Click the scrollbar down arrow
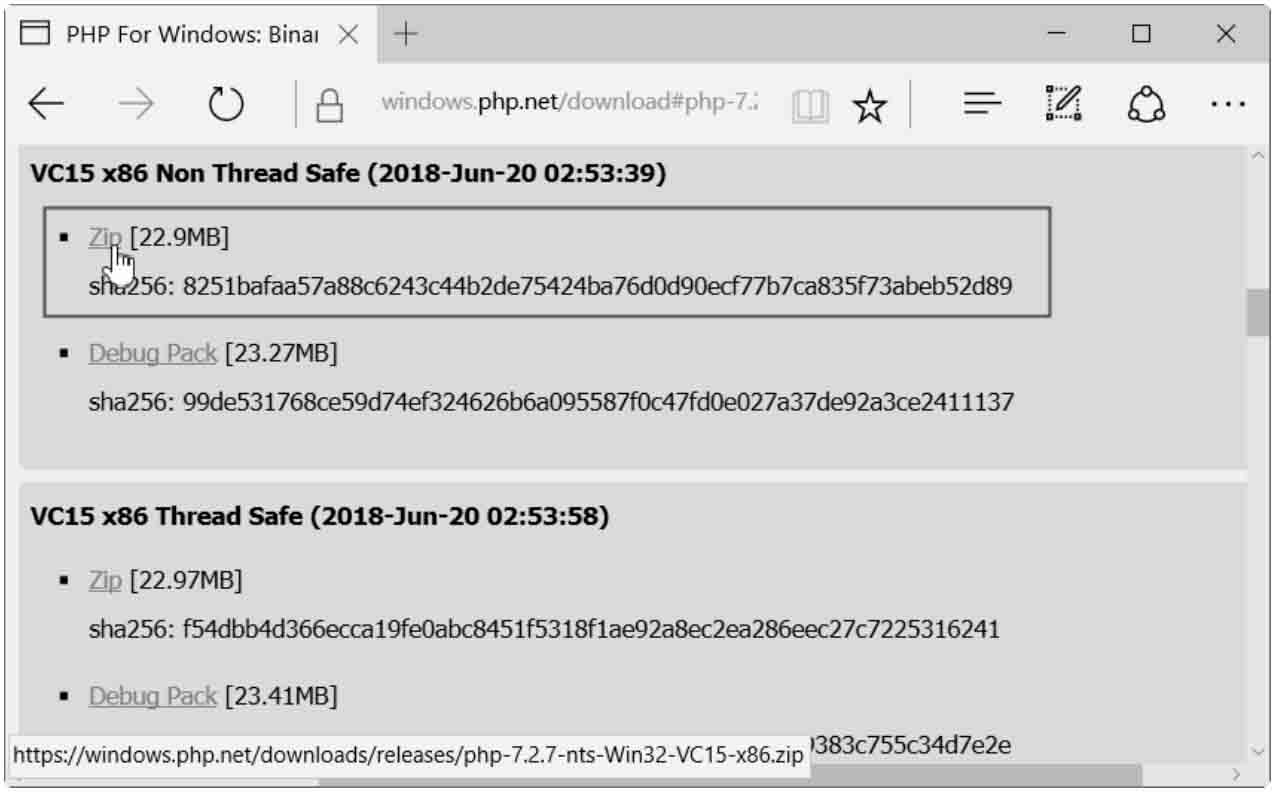The height and width of the screenshot is (796, 1278). [x=1257, y=750]
